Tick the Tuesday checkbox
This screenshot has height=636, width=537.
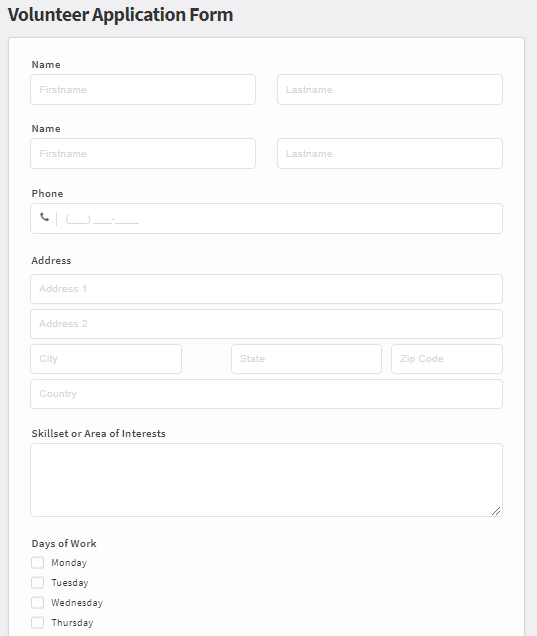[x=37, y=582]
